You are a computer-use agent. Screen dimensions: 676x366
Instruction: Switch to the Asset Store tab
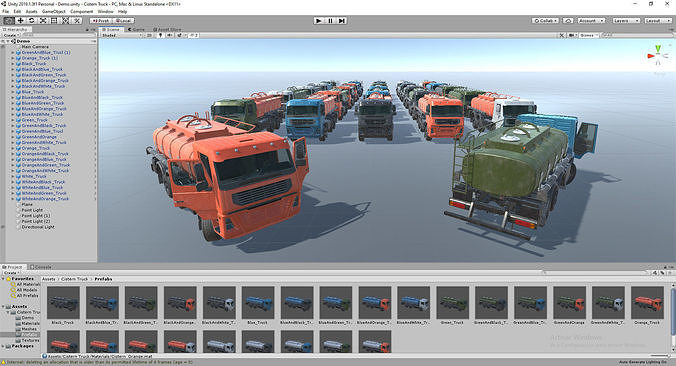[x=167, y=29]
